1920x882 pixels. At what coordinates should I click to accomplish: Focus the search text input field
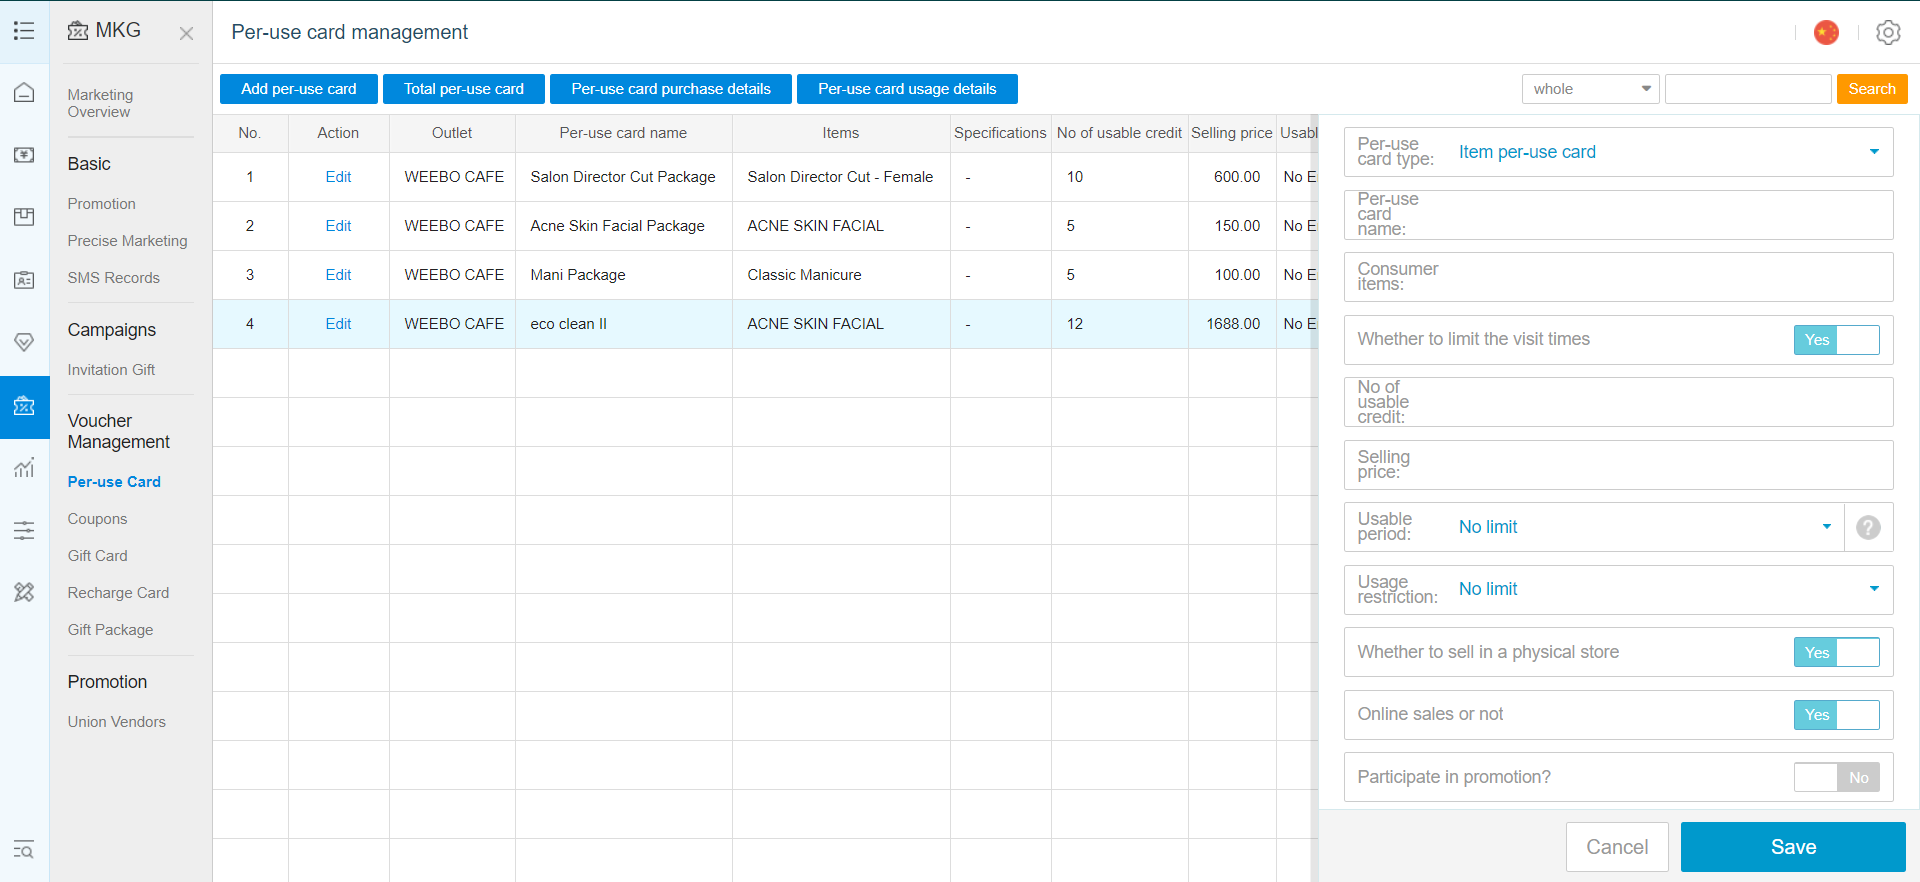coord(1748,89)
